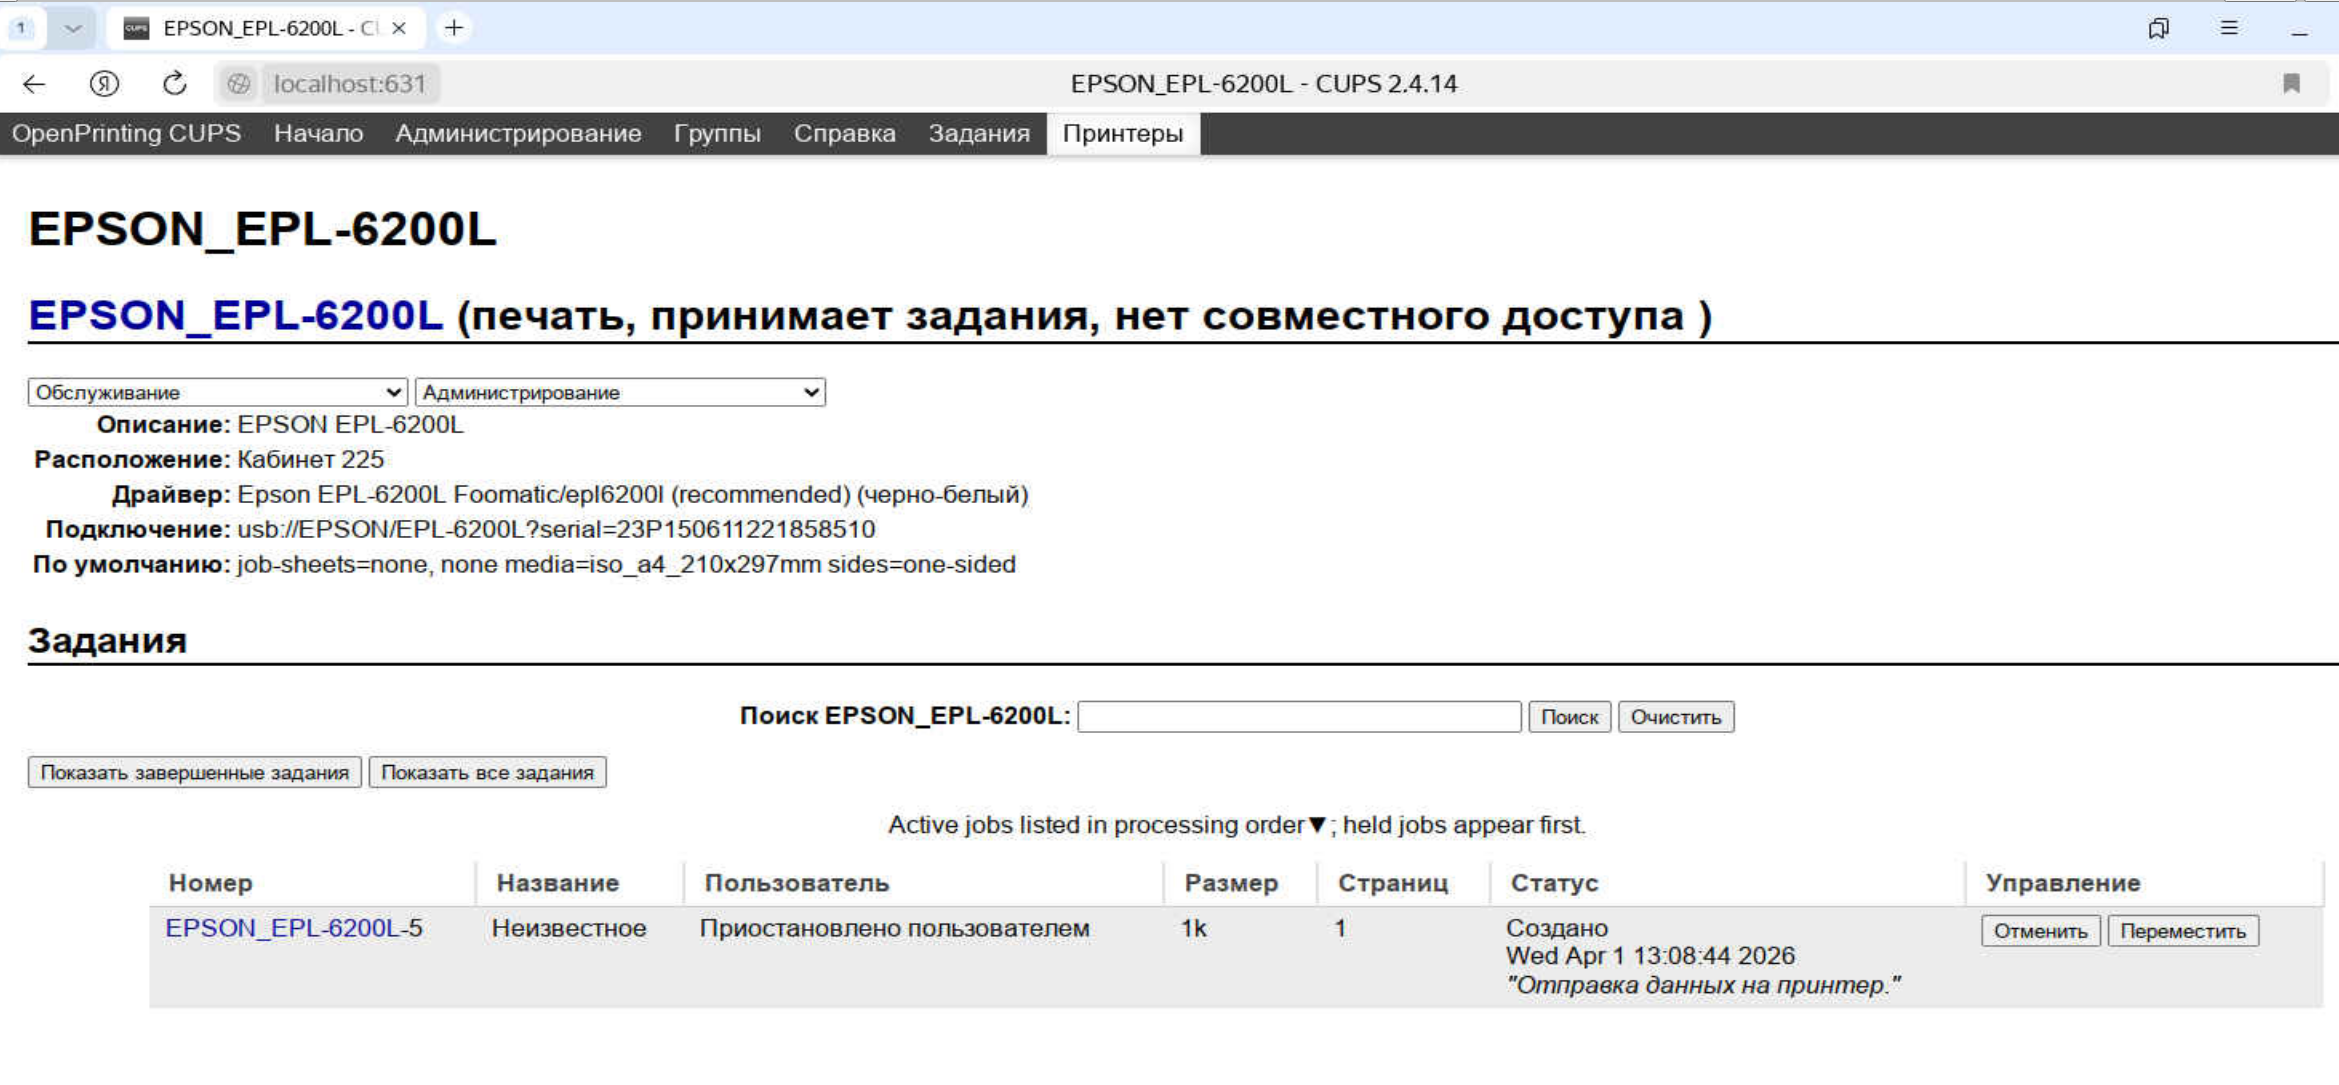Viewport: 2339px width, 1085px height.
Task: Bookmark this page with bookmark icon
Action: tap(2291, 84)
